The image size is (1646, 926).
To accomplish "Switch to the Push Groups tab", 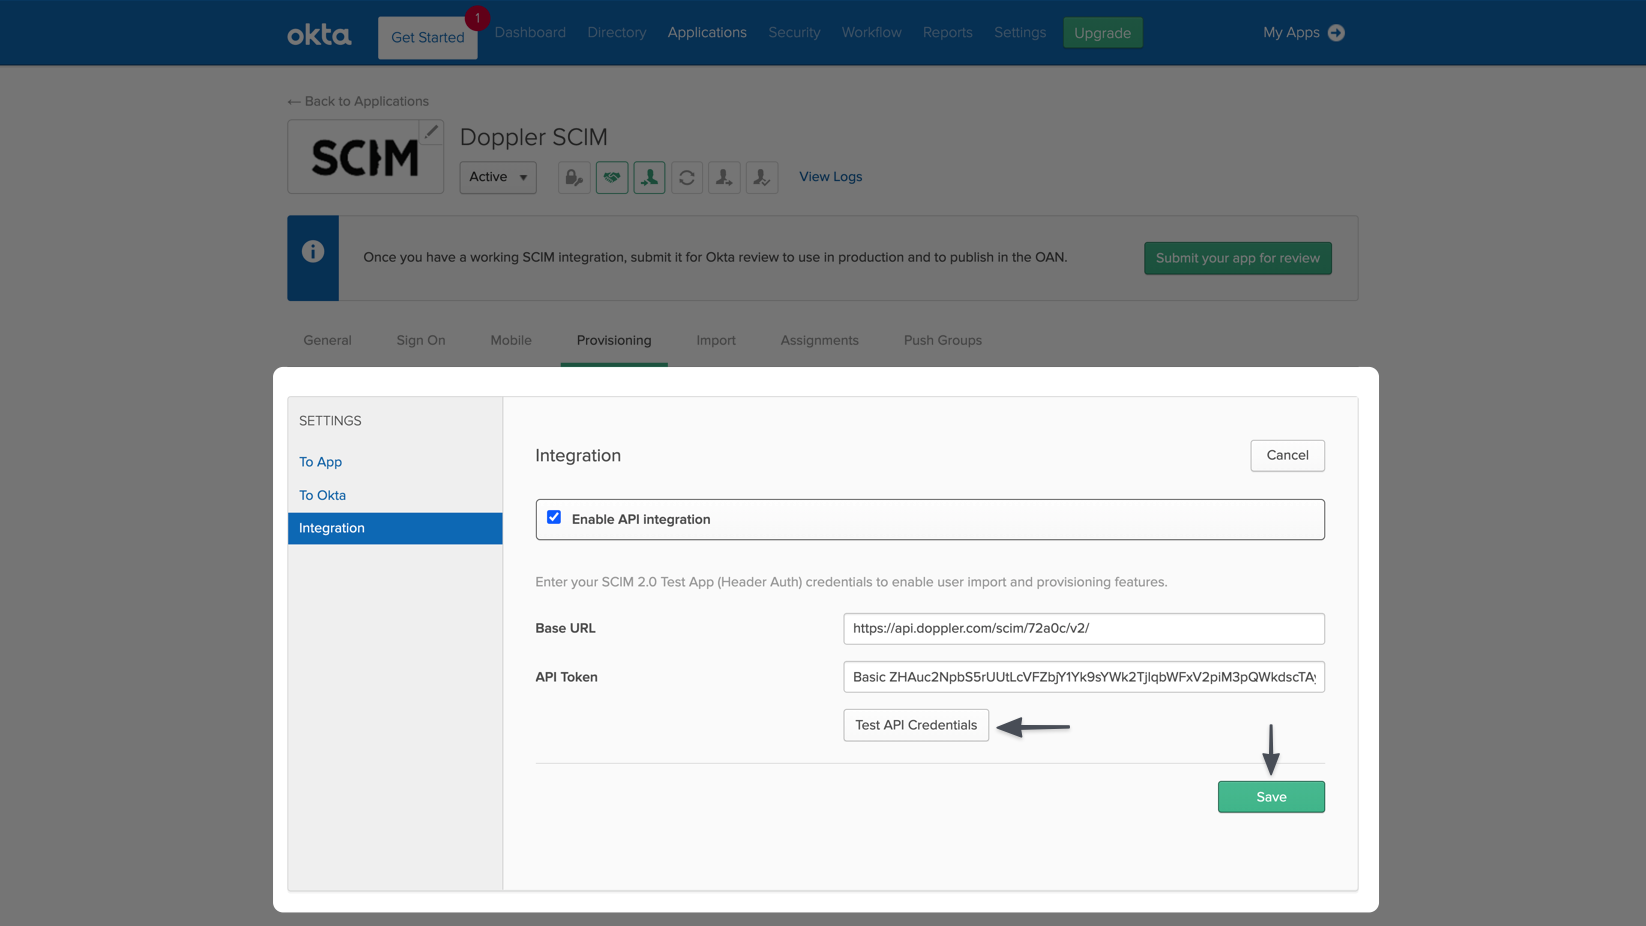I will 943,340.
